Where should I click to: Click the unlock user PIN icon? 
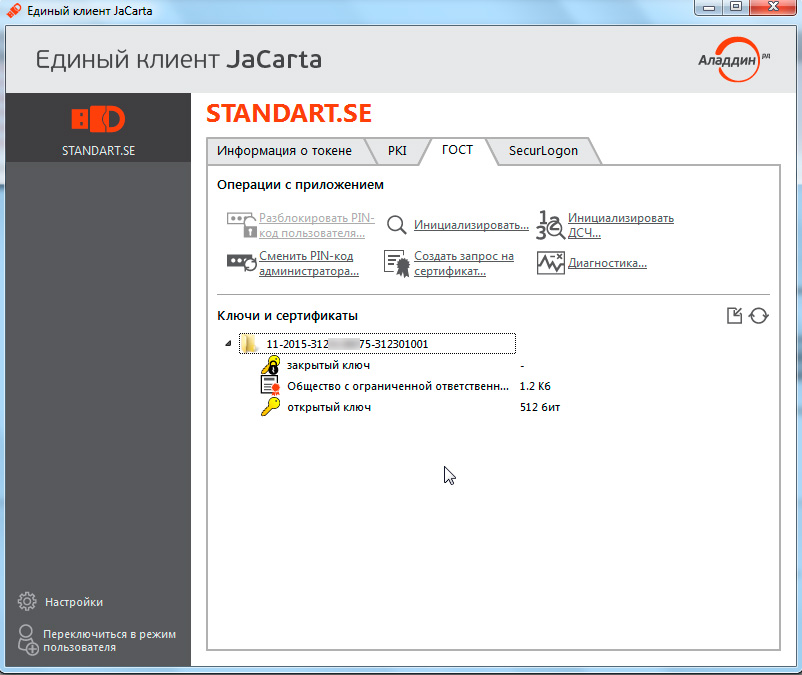pyautogui.click(x=241, y=225)
